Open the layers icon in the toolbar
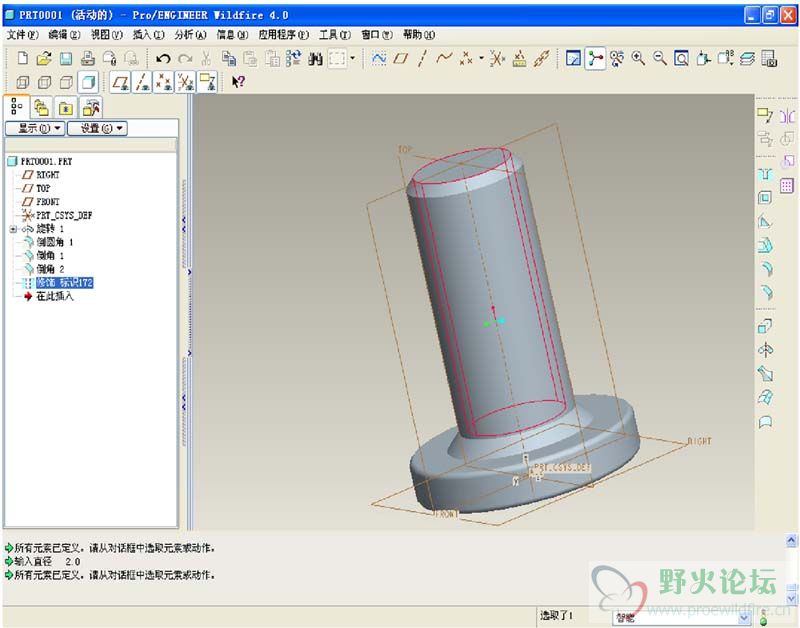This screenshot has width=800, height=628. (747, 59)
